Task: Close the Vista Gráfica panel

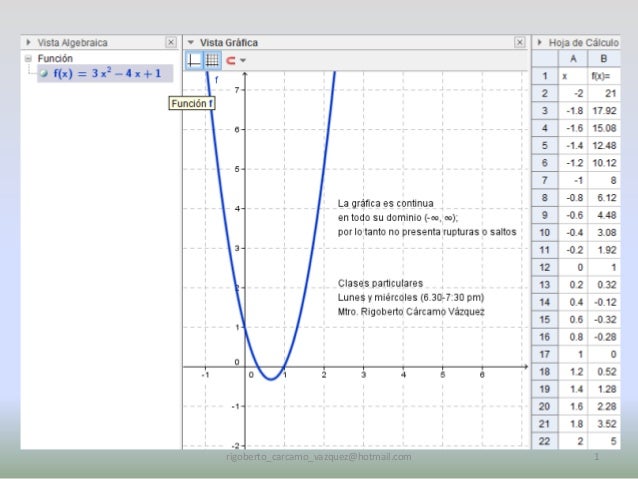Action: point(519,43)
